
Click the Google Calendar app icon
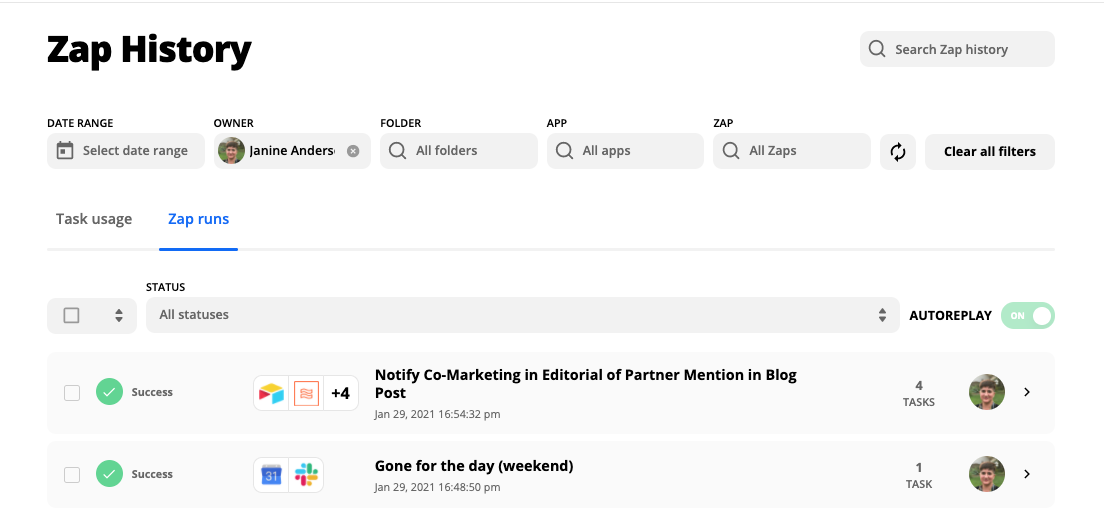coord(272,475)
